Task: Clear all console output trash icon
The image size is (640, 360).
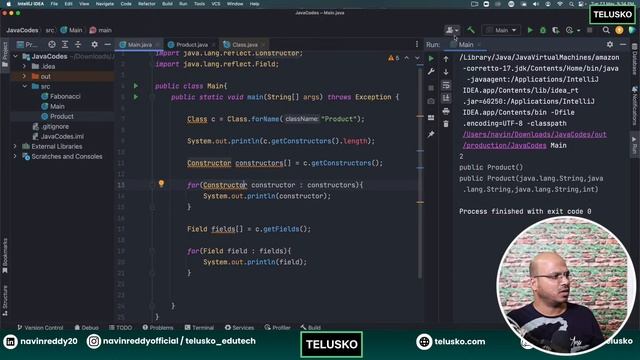Action: click(446, 124)
